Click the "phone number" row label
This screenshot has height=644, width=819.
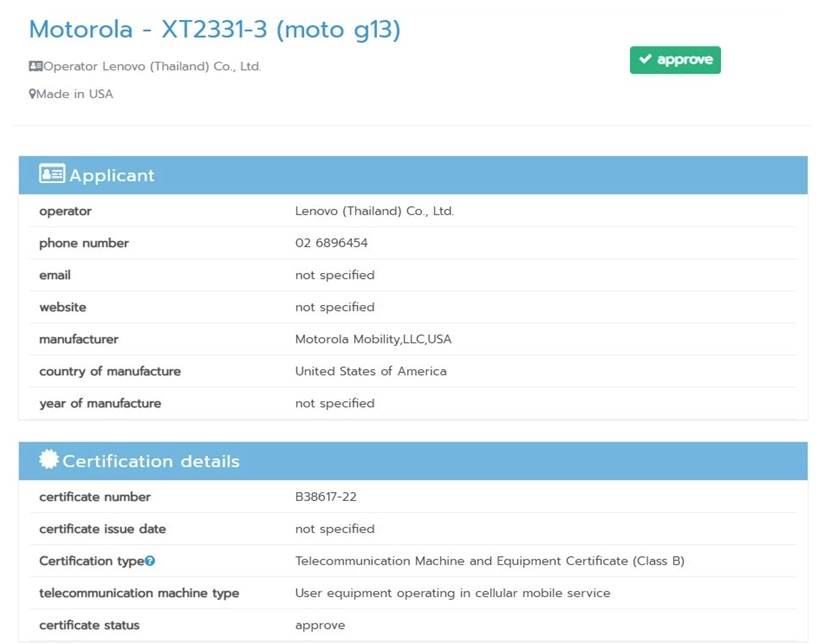click(84, 243)
